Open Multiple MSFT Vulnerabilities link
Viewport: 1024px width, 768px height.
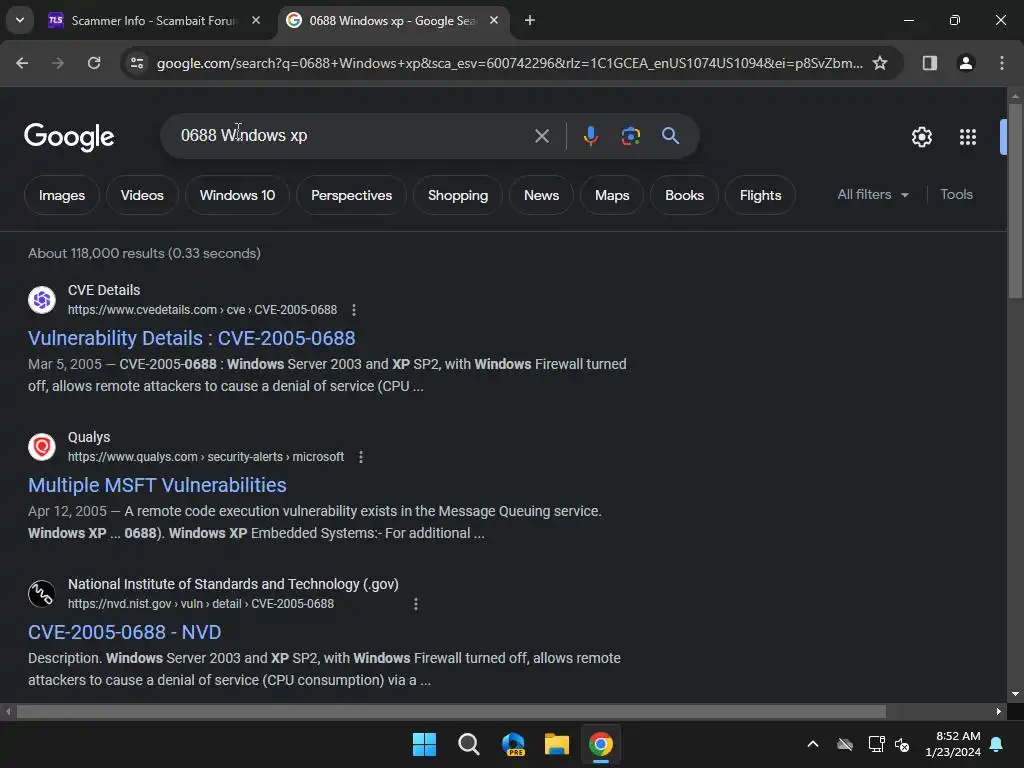[x=157, y=485]
